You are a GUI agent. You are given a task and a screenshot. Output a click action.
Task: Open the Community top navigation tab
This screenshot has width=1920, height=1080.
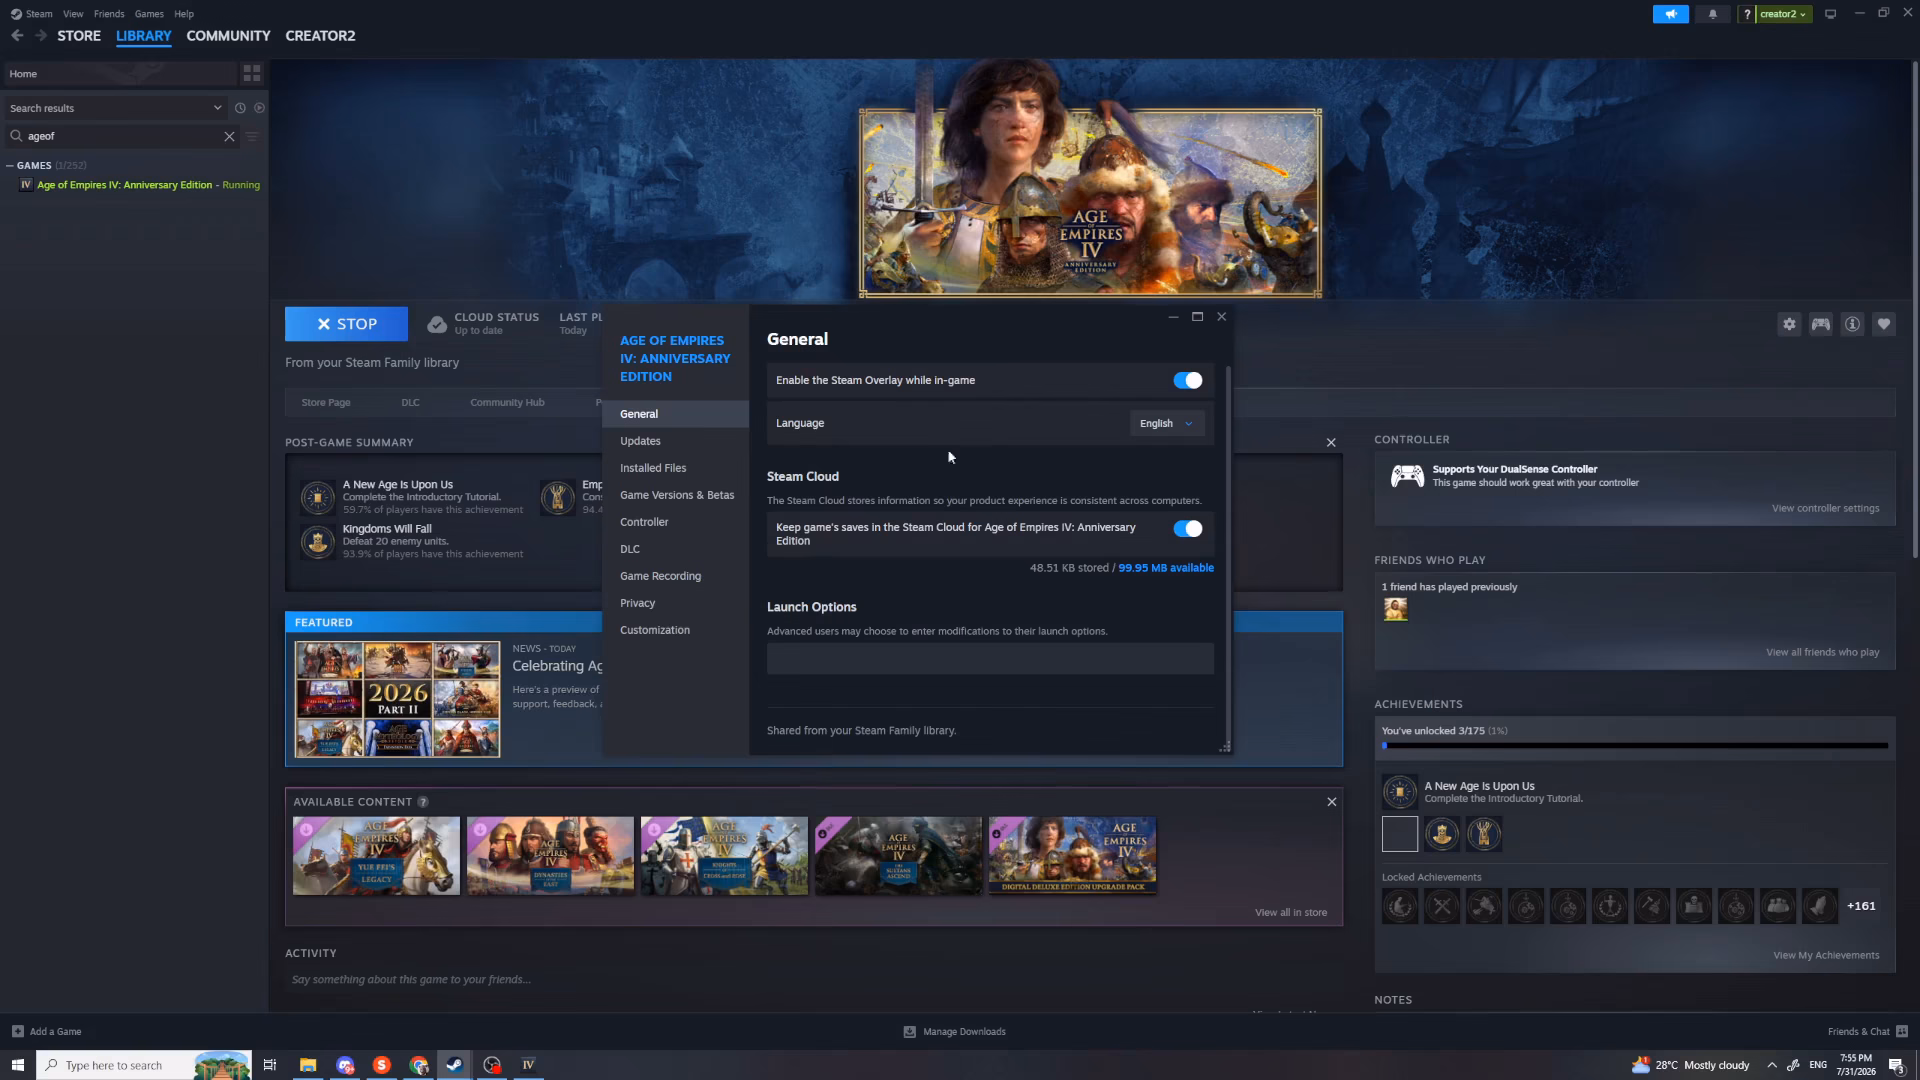click(x=228, y=36)
